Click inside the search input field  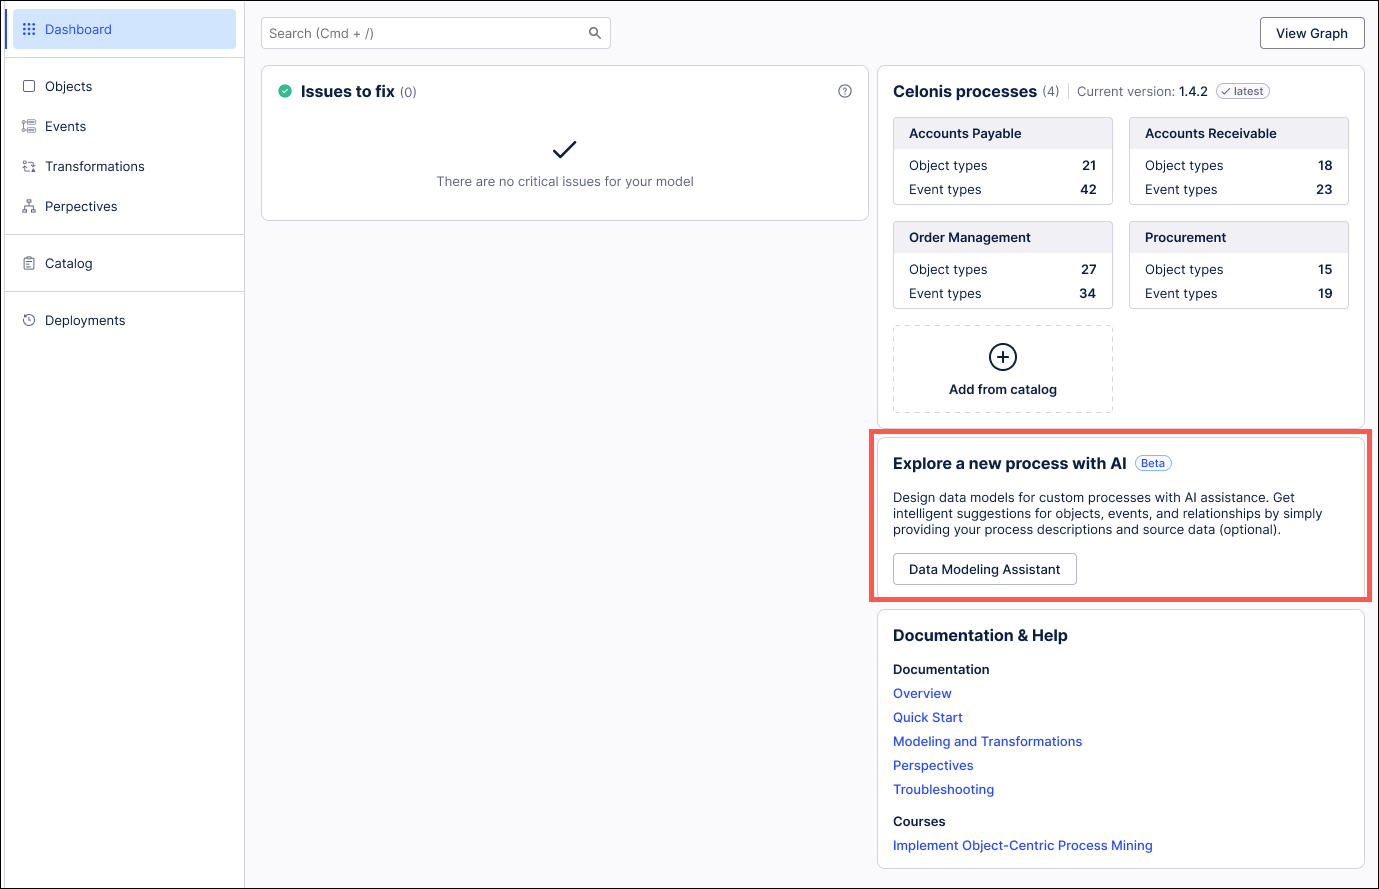coord(420,32)
